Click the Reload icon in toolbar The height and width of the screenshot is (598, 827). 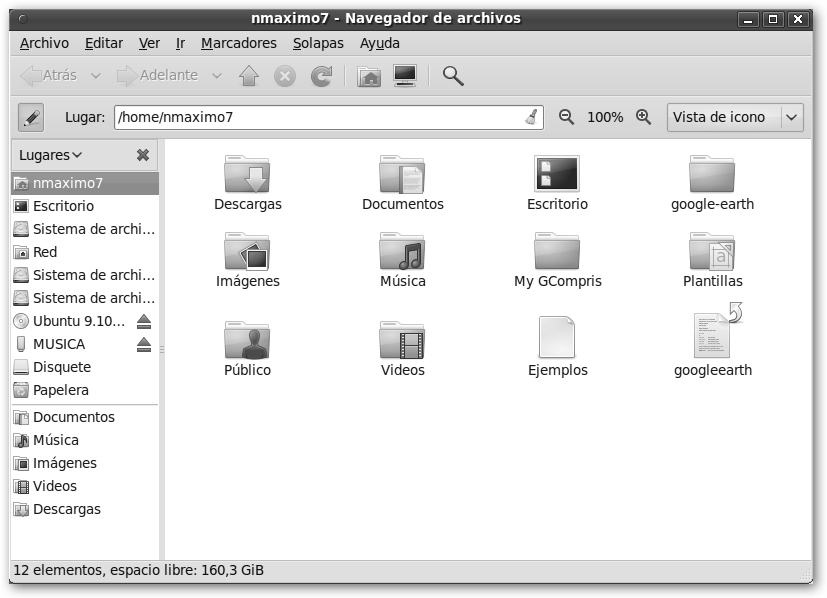click(x=321, y=76)
